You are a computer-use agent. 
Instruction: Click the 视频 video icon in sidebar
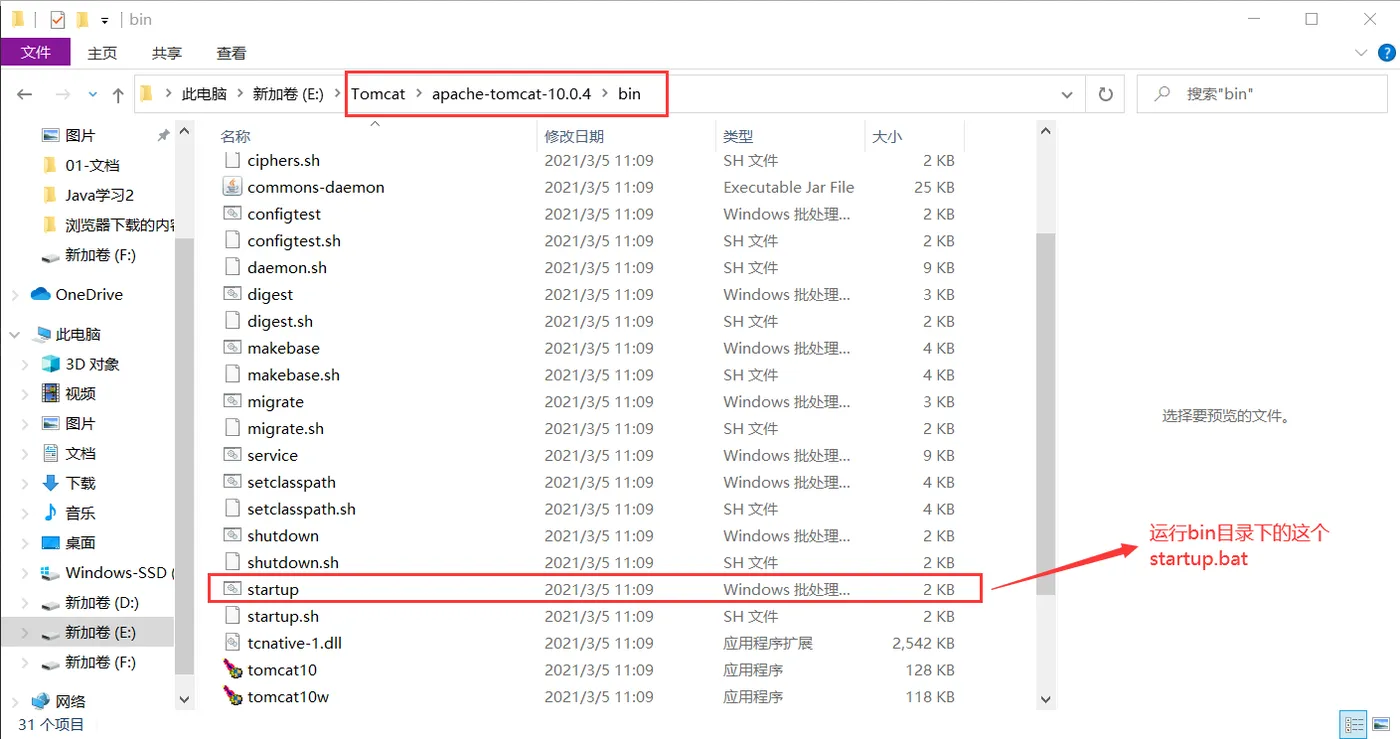coord(50,393)
